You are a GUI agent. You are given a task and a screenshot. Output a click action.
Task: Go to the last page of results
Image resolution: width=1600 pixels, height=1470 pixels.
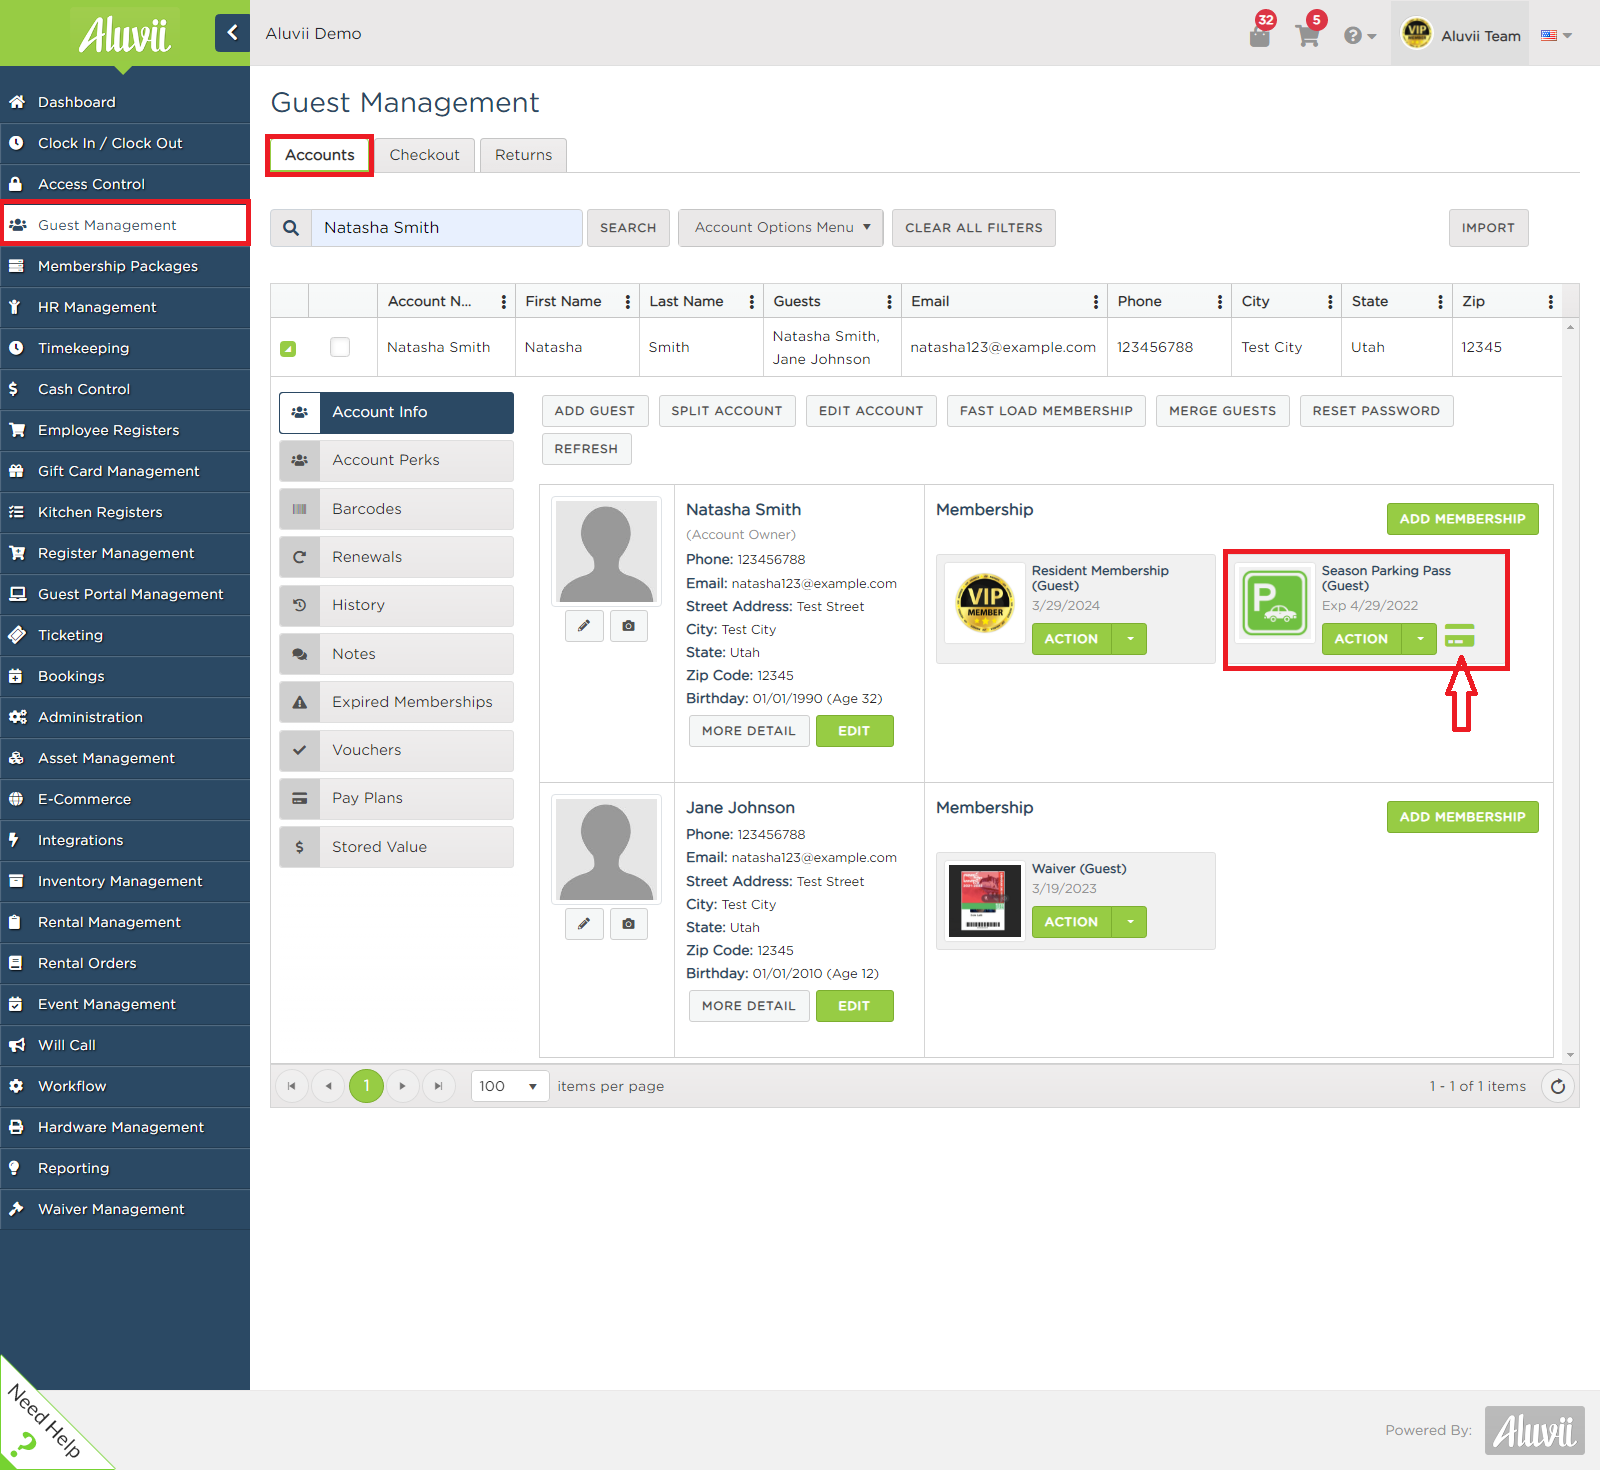pos(438,1086)
